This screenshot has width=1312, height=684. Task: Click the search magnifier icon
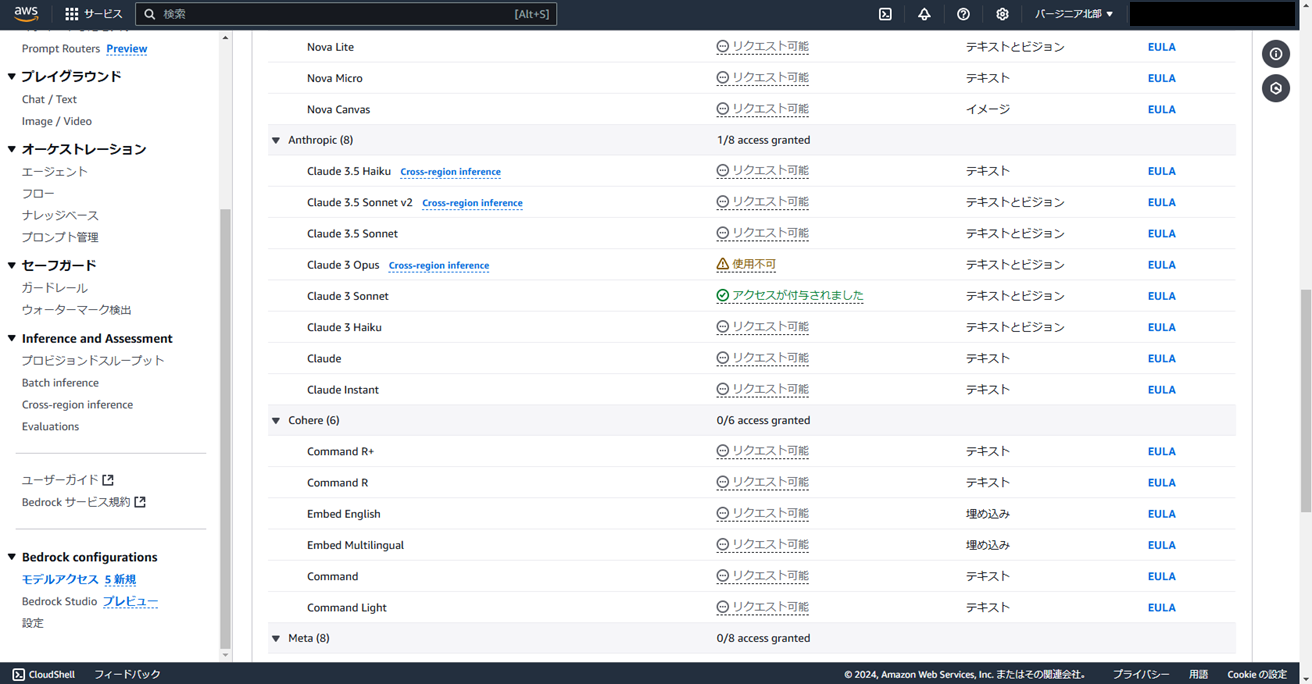click(x=150, y=14)
